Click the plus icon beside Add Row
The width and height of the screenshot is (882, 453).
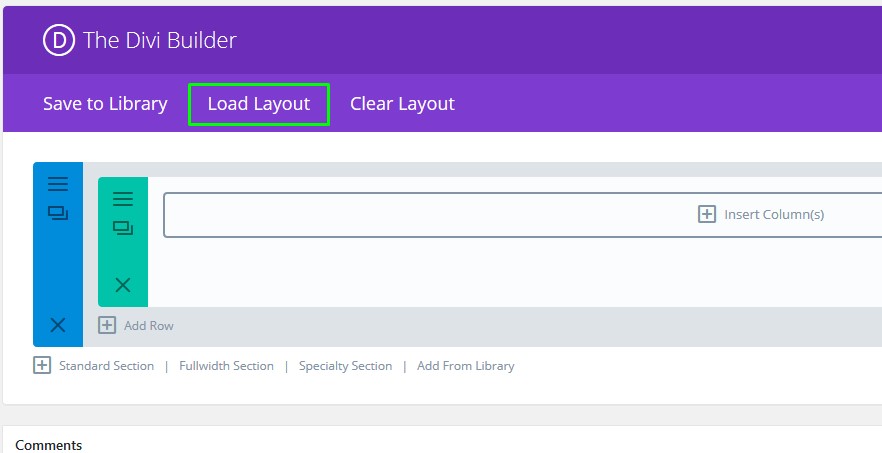click(107, 325)
